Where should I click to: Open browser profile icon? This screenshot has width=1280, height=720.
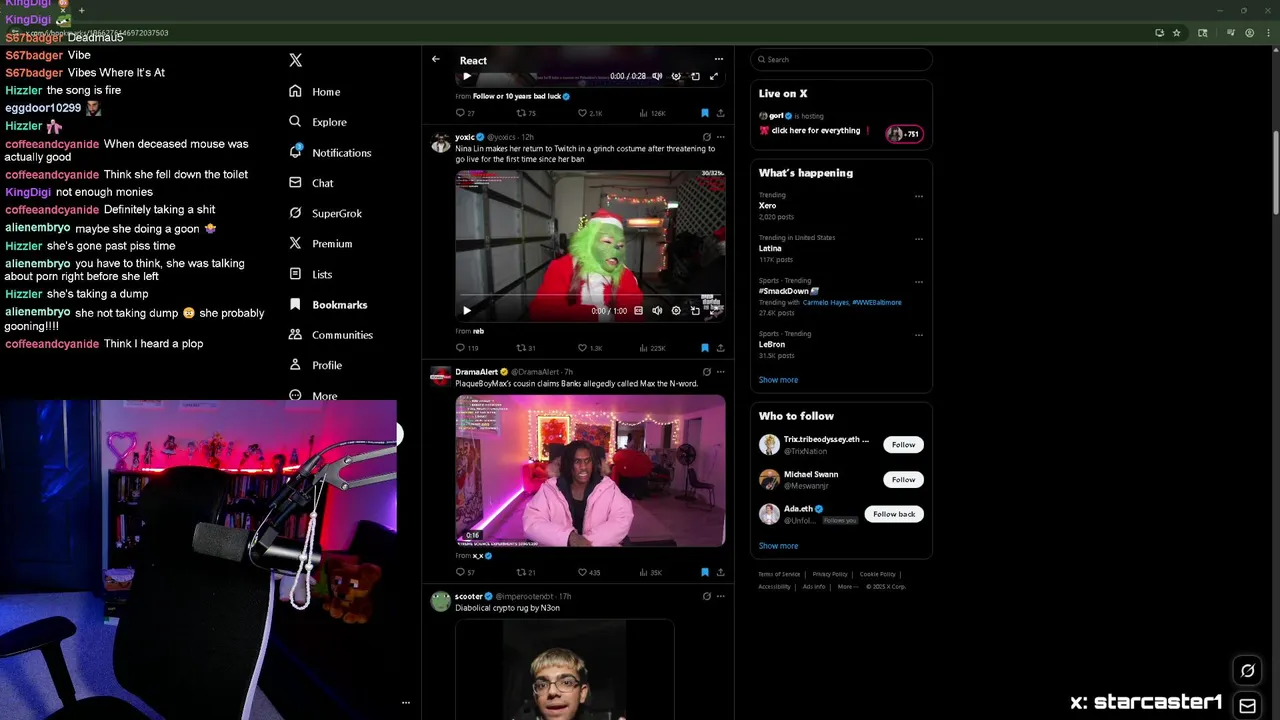[x=1249, y=33]
